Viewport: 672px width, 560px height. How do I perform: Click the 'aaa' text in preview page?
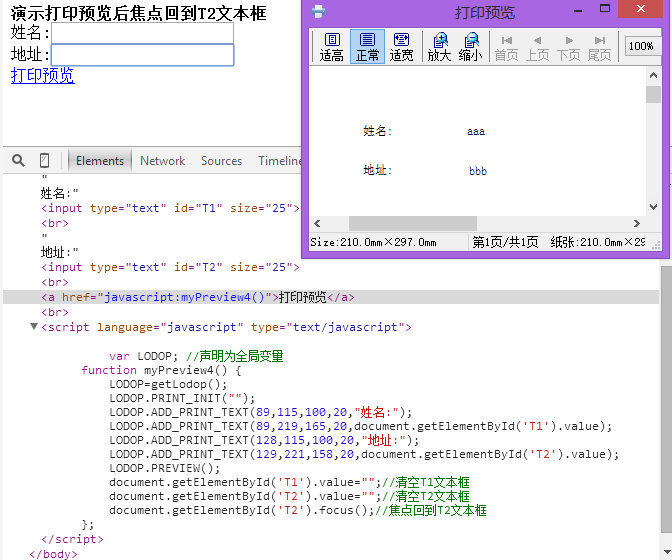476,132
